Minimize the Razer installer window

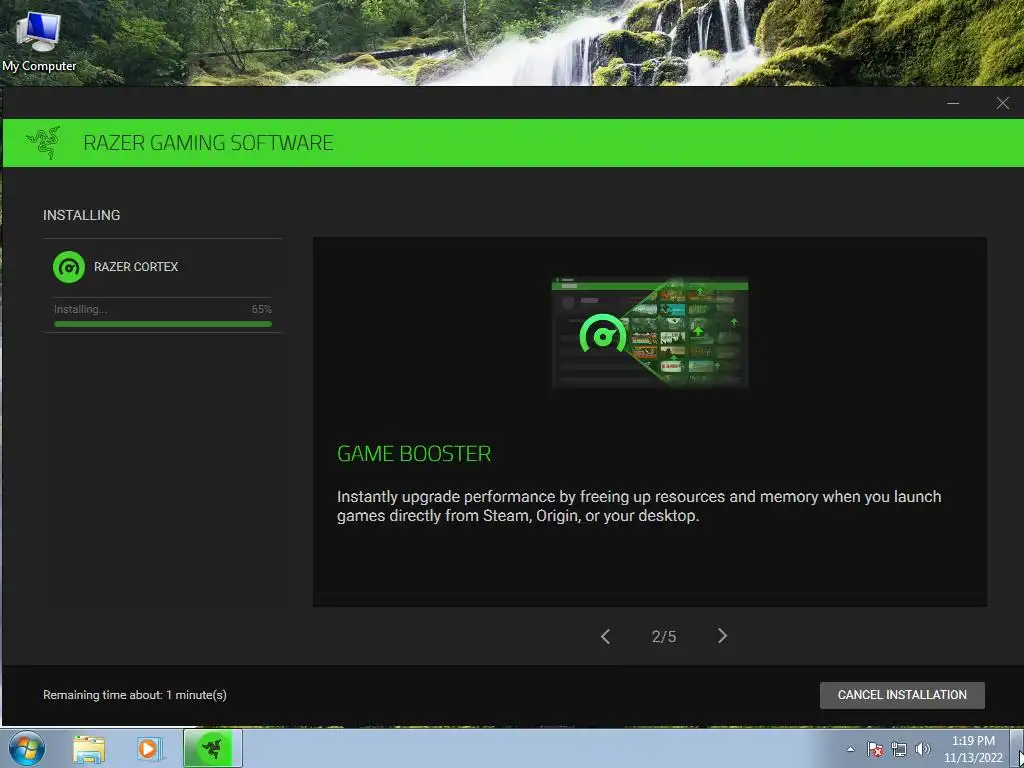(x=953, y=103)
